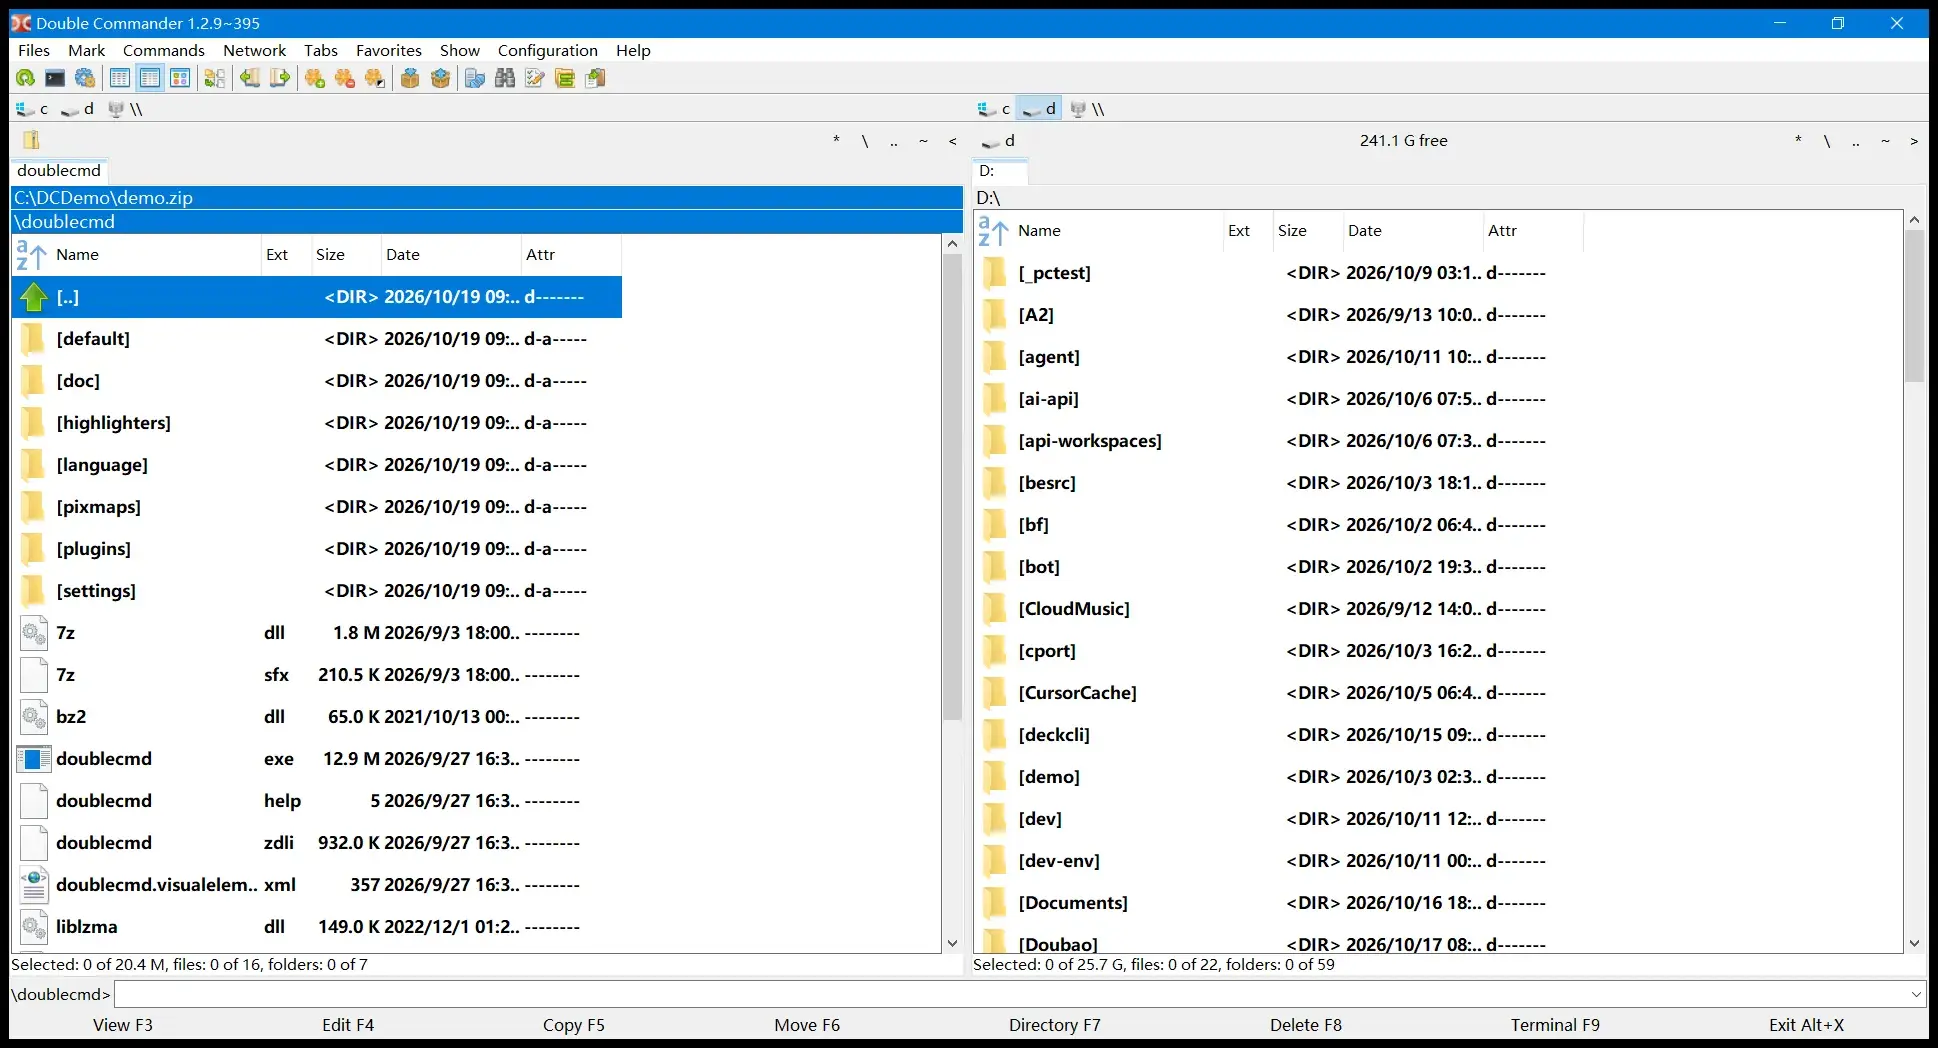The height and width of the screenshot is (1048, 1938).
Task: Click the checklist-with-pencil toolbar icon
Action: [x=535, y=78]
